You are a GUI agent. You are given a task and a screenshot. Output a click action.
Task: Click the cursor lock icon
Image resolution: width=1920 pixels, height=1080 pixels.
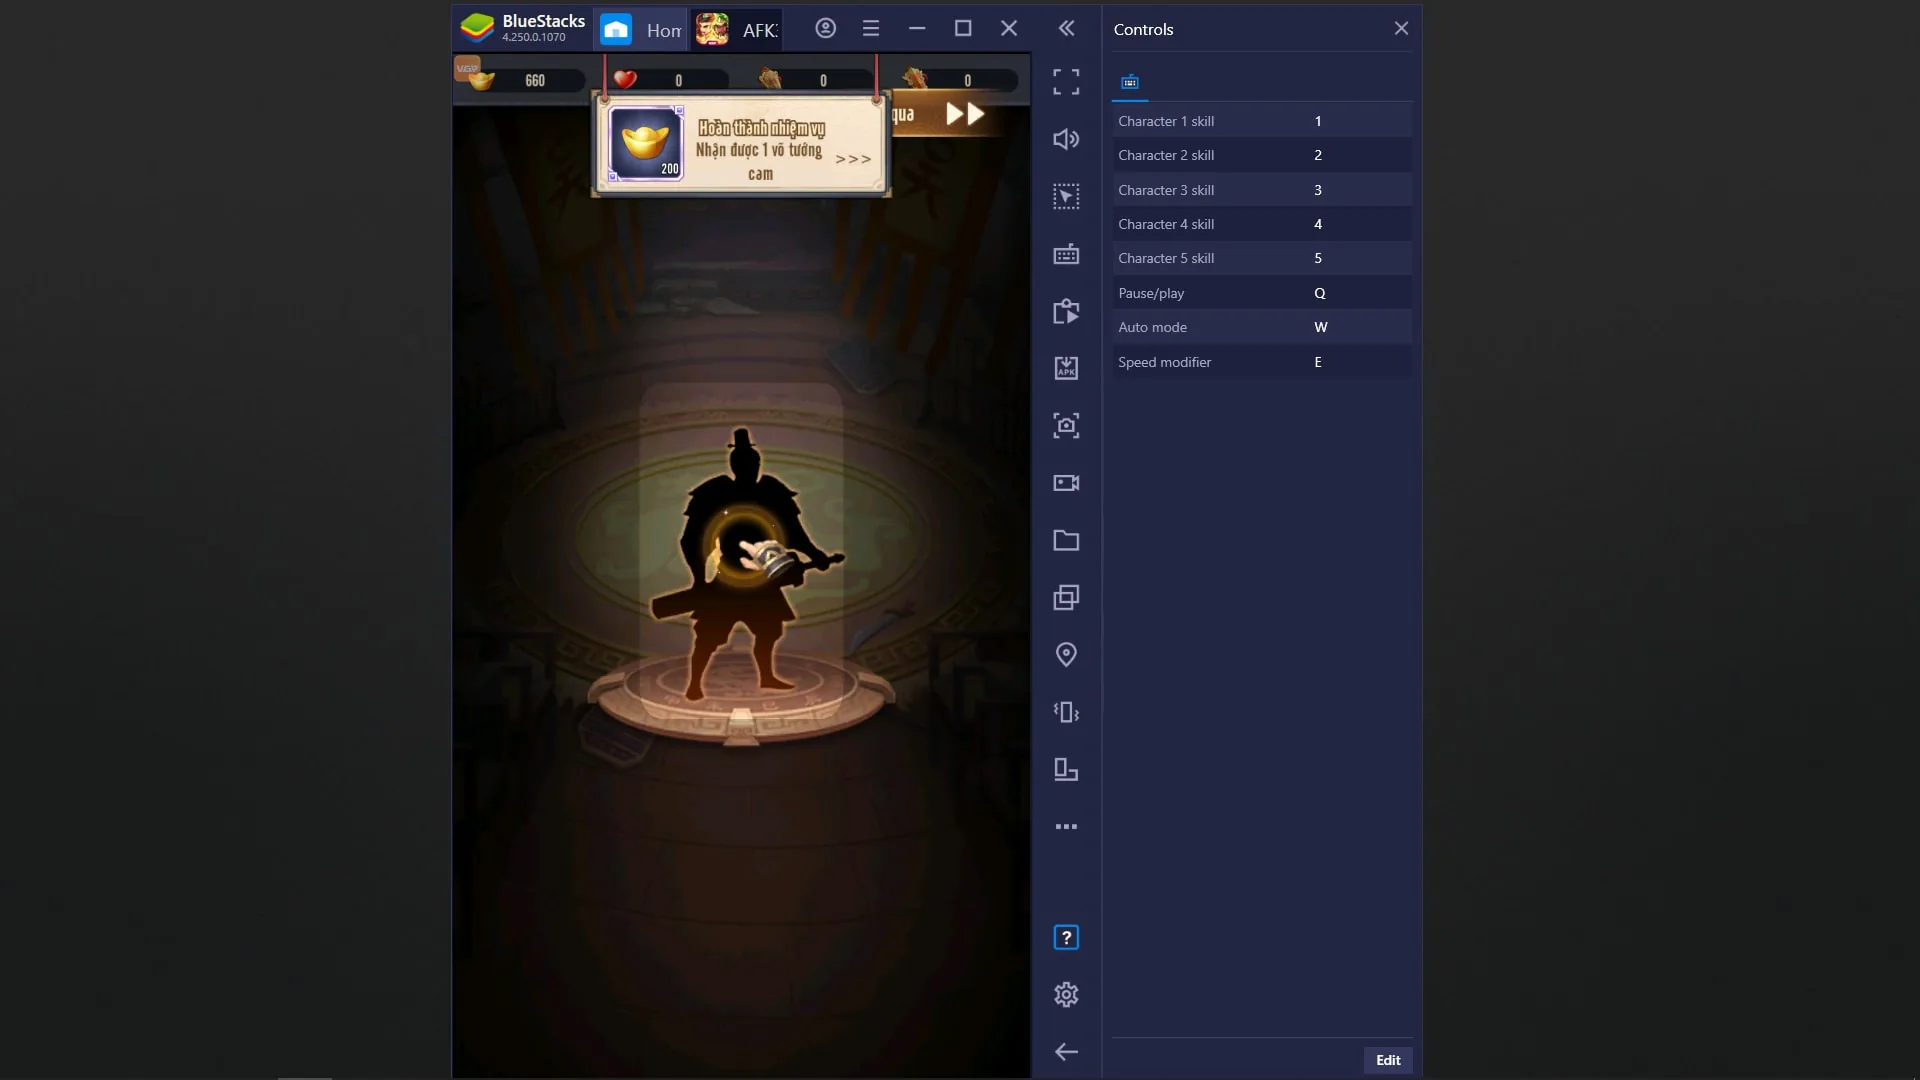(x=1066, y=197)
